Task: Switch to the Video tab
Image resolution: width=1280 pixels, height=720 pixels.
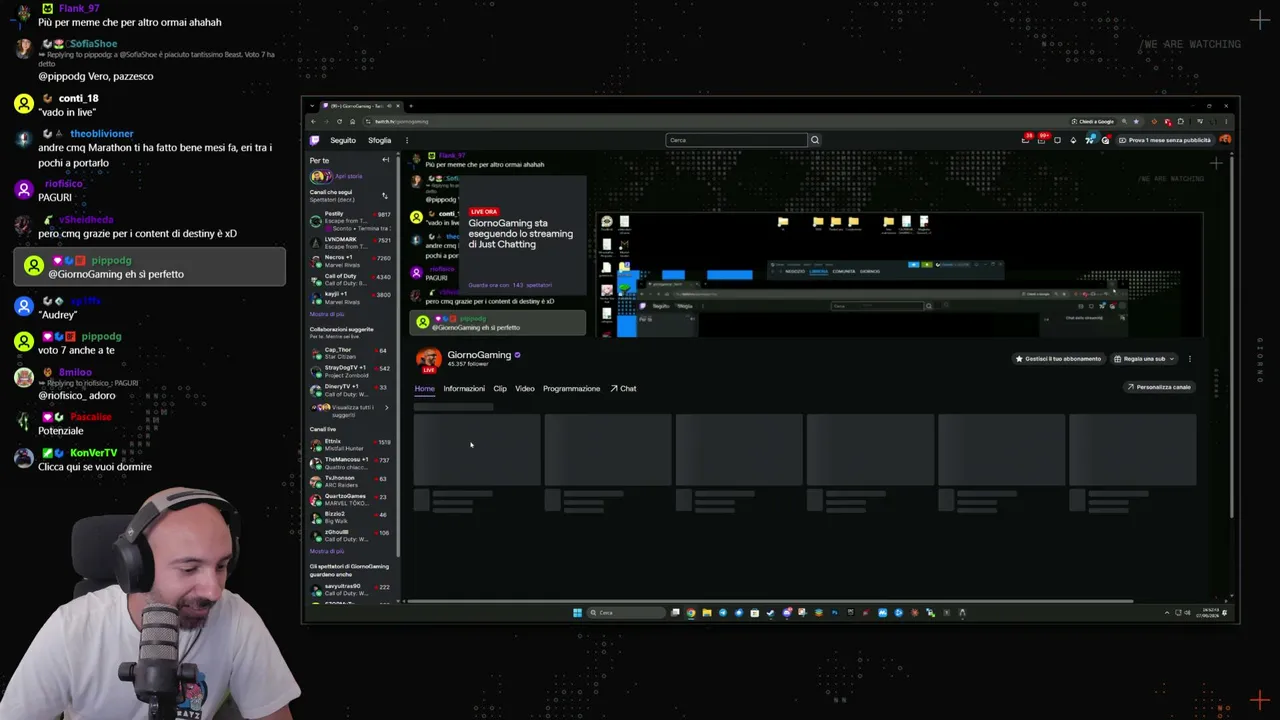Action: pos(525,388)
